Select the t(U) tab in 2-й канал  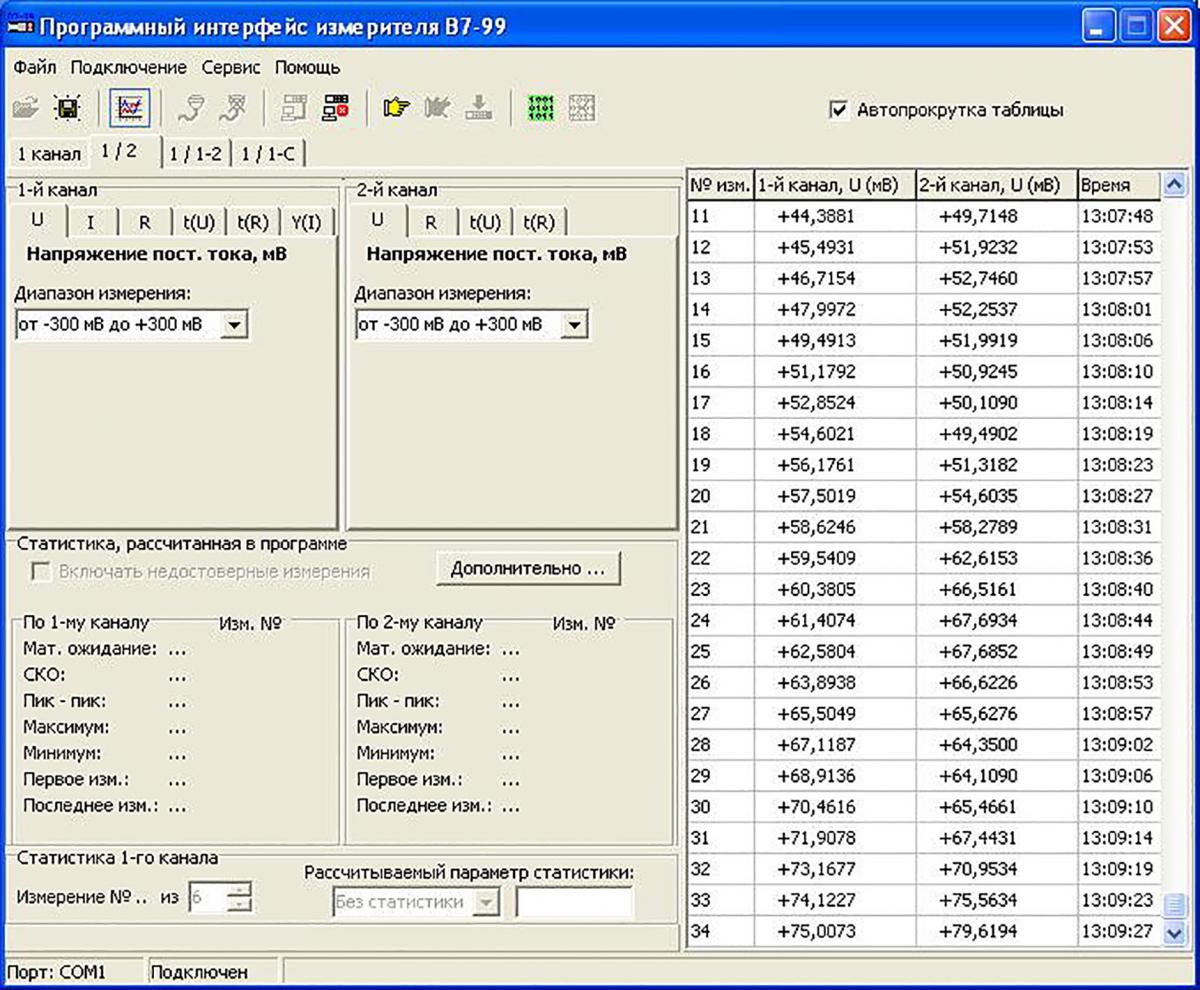pyautogui.click(x=485, y=222)
